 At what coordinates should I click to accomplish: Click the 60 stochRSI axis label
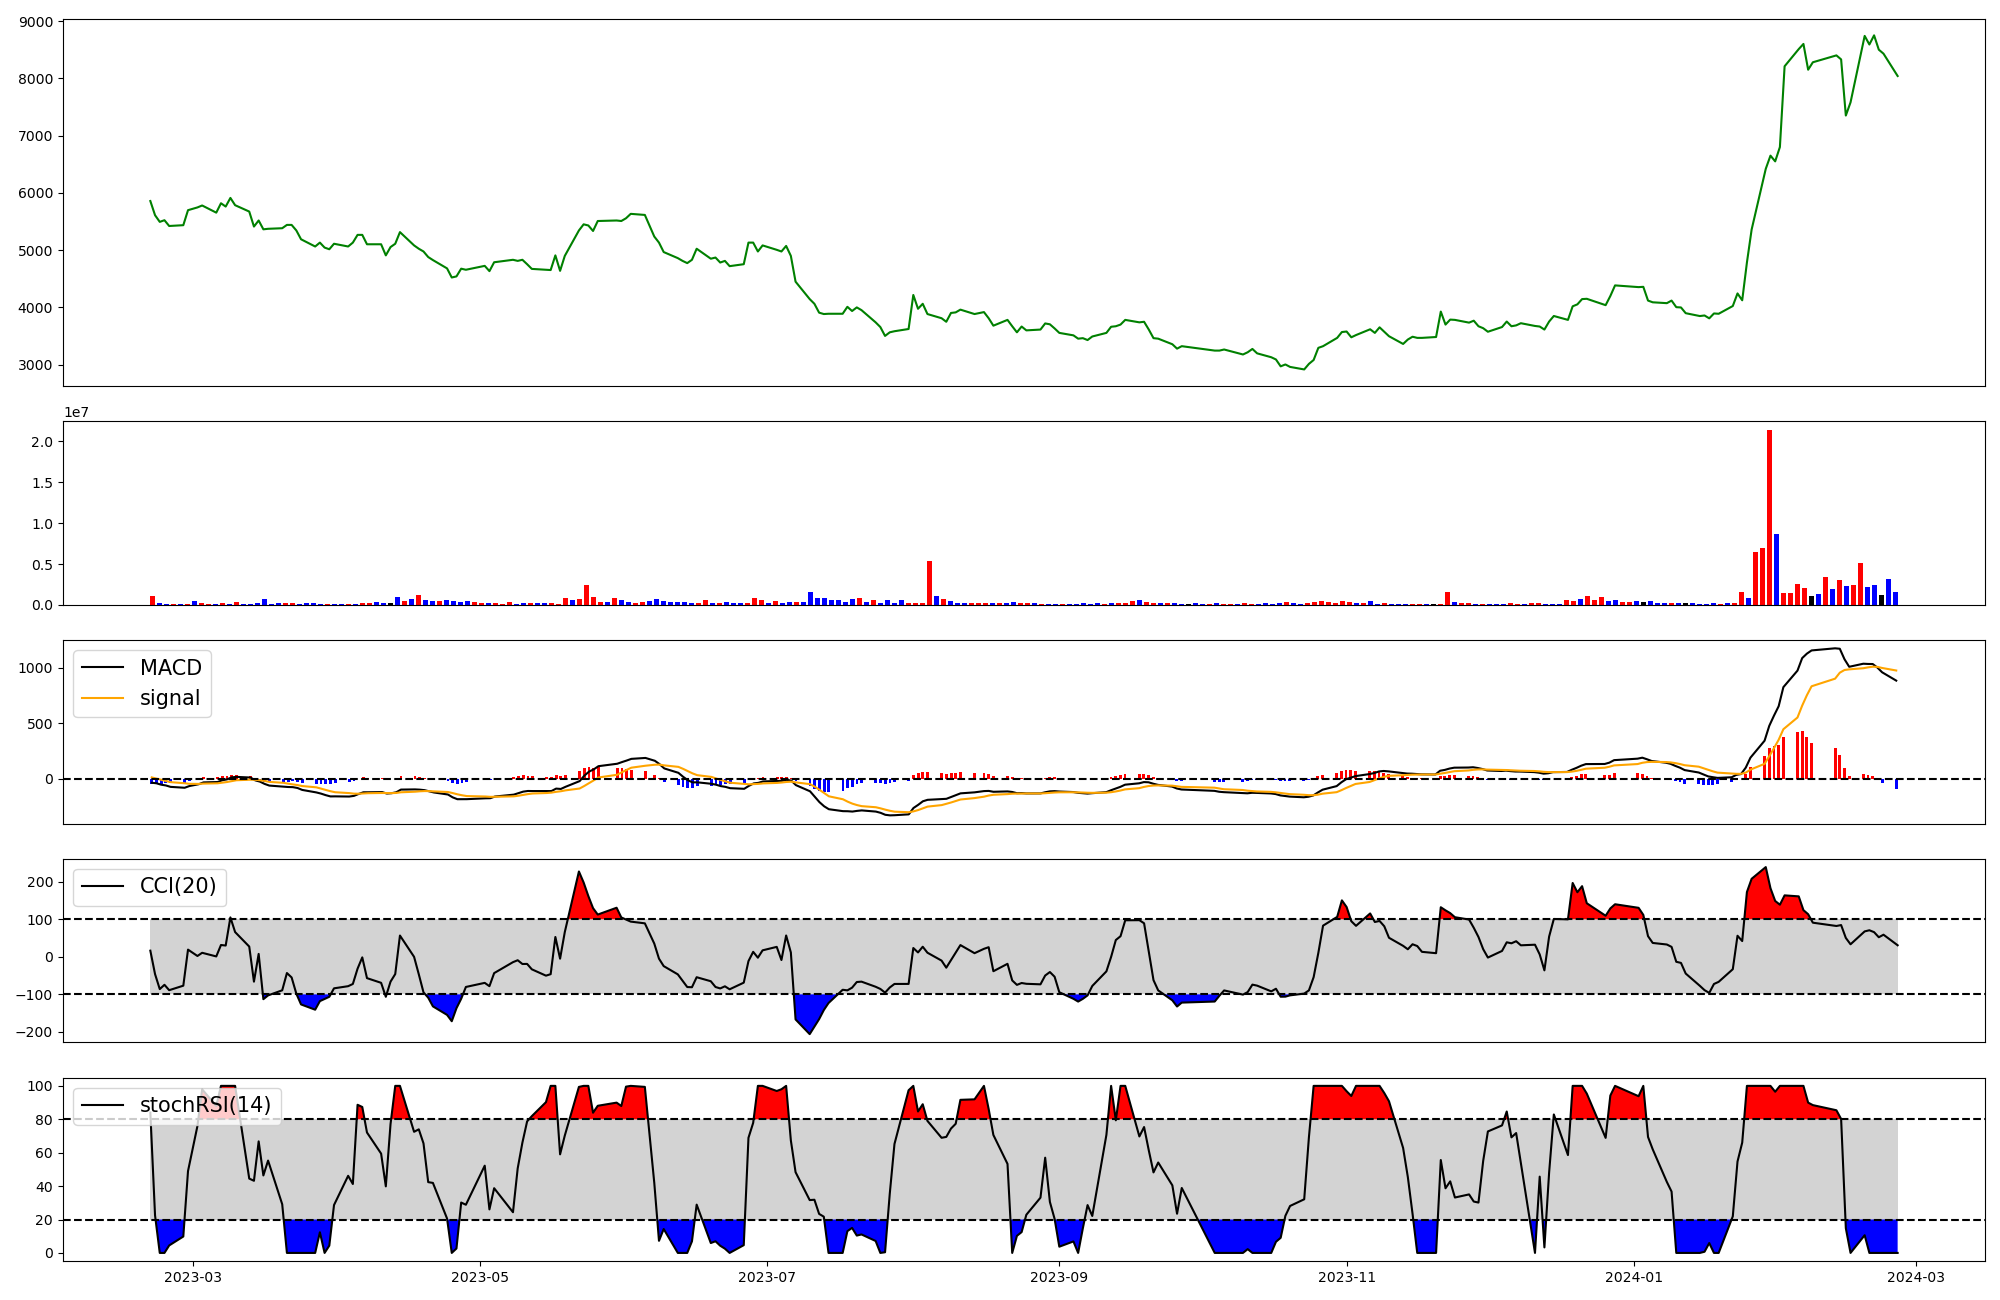coord(45,1154)
